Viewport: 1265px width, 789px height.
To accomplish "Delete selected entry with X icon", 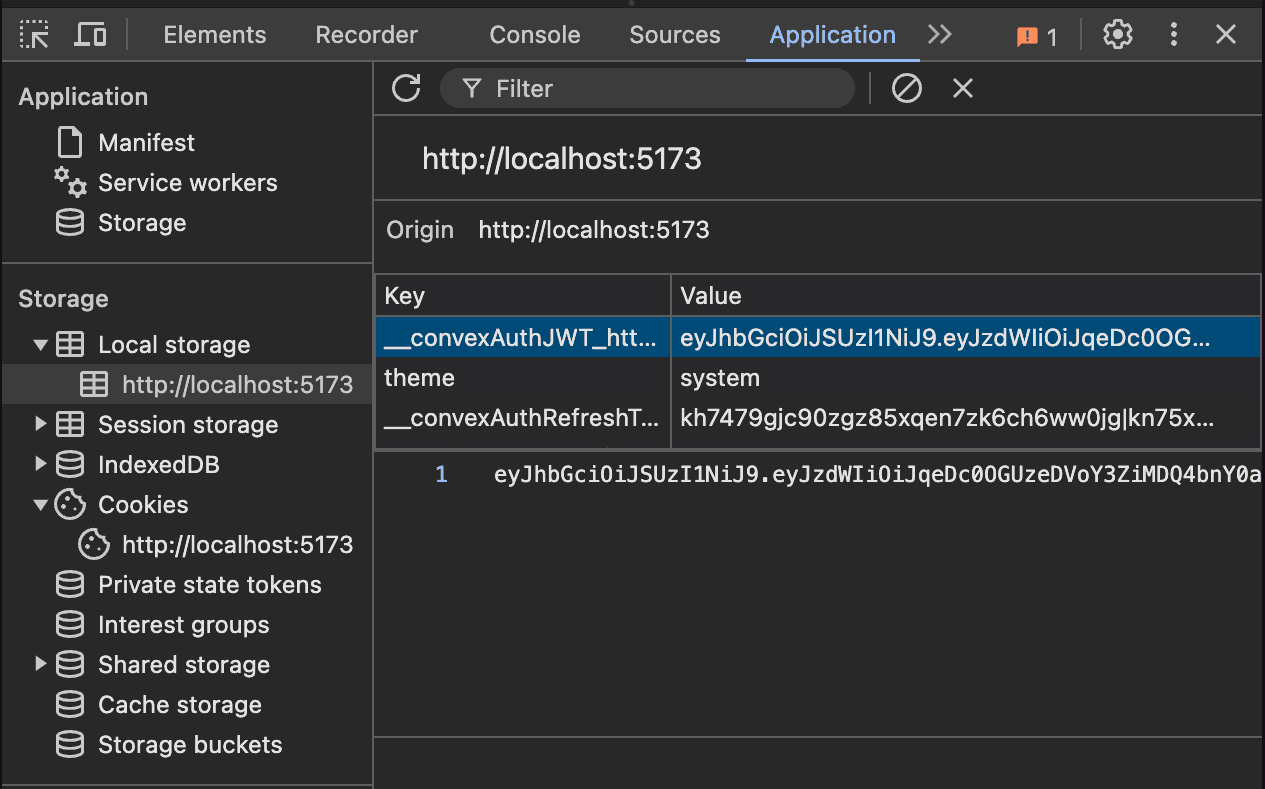I will [962, 88].
